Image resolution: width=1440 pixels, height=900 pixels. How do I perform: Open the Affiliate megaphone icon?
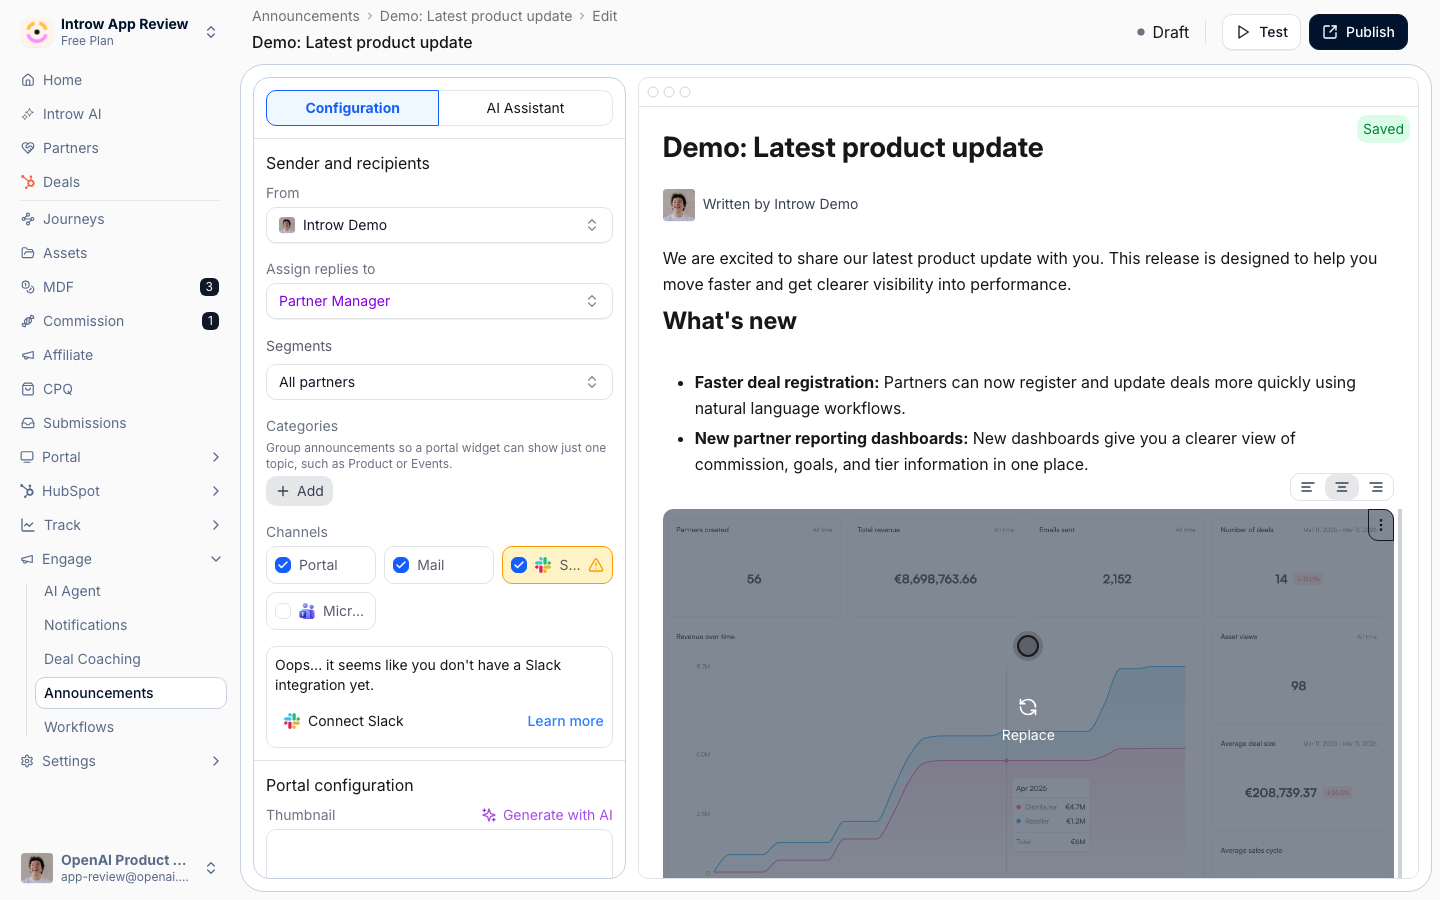point(28,355)
